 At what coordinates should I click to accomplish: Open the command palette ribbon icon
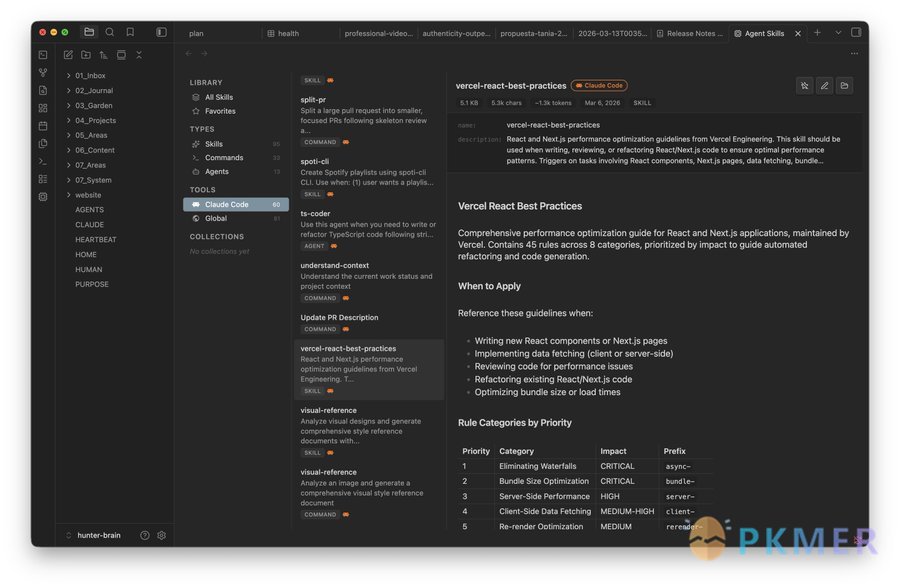(43, 161)
